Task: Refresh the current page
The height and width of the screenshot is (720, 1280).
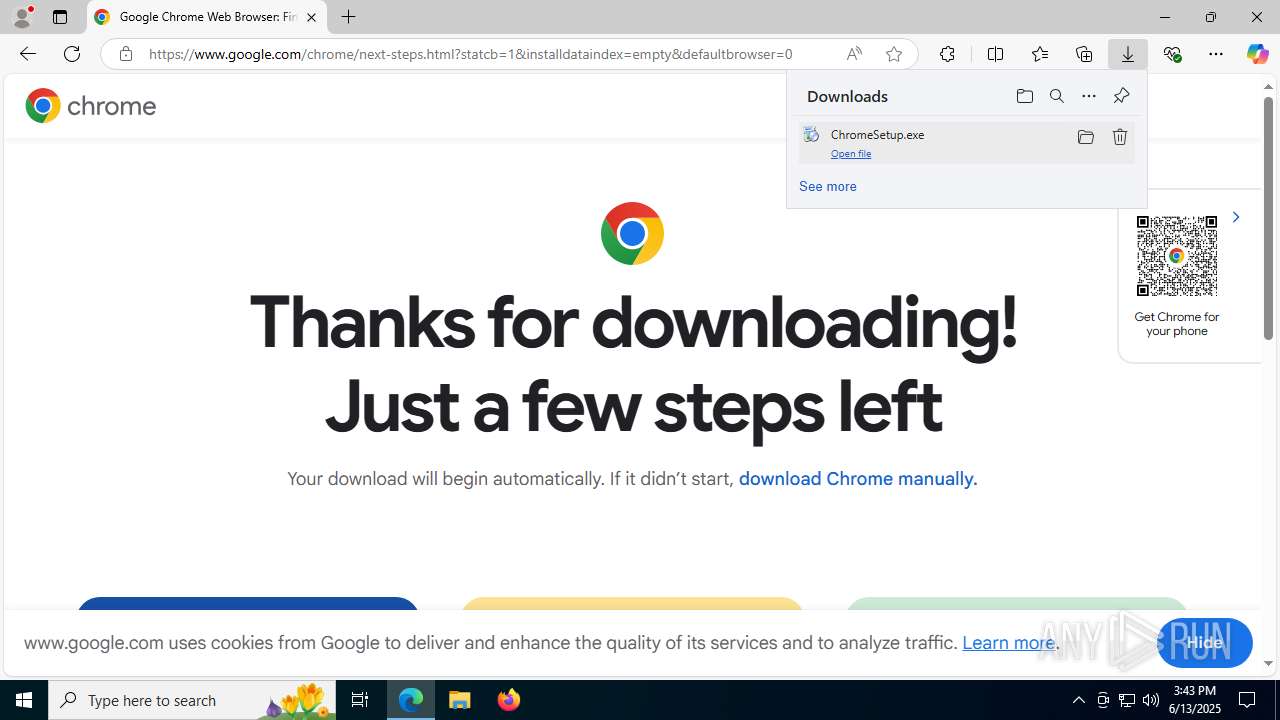Action: (72, 54)
